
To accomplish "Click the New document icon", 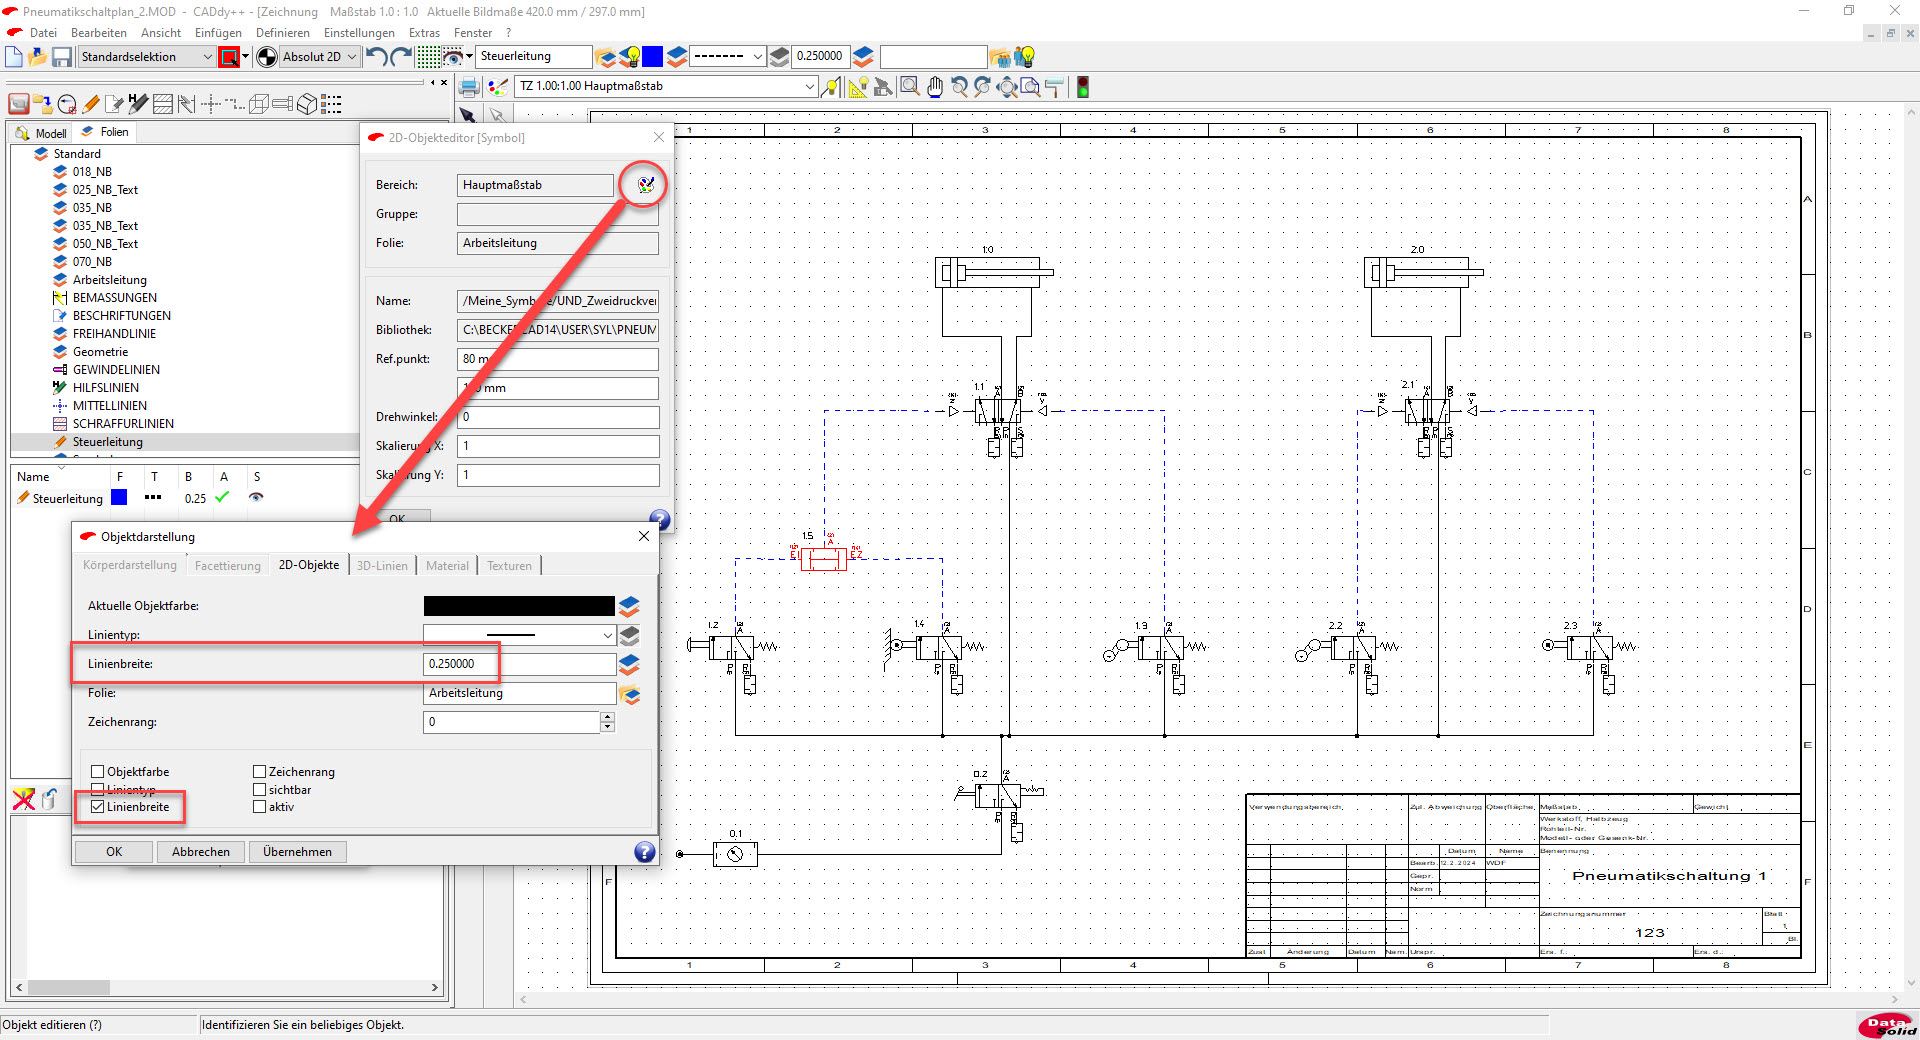I will tap(14, 57).
